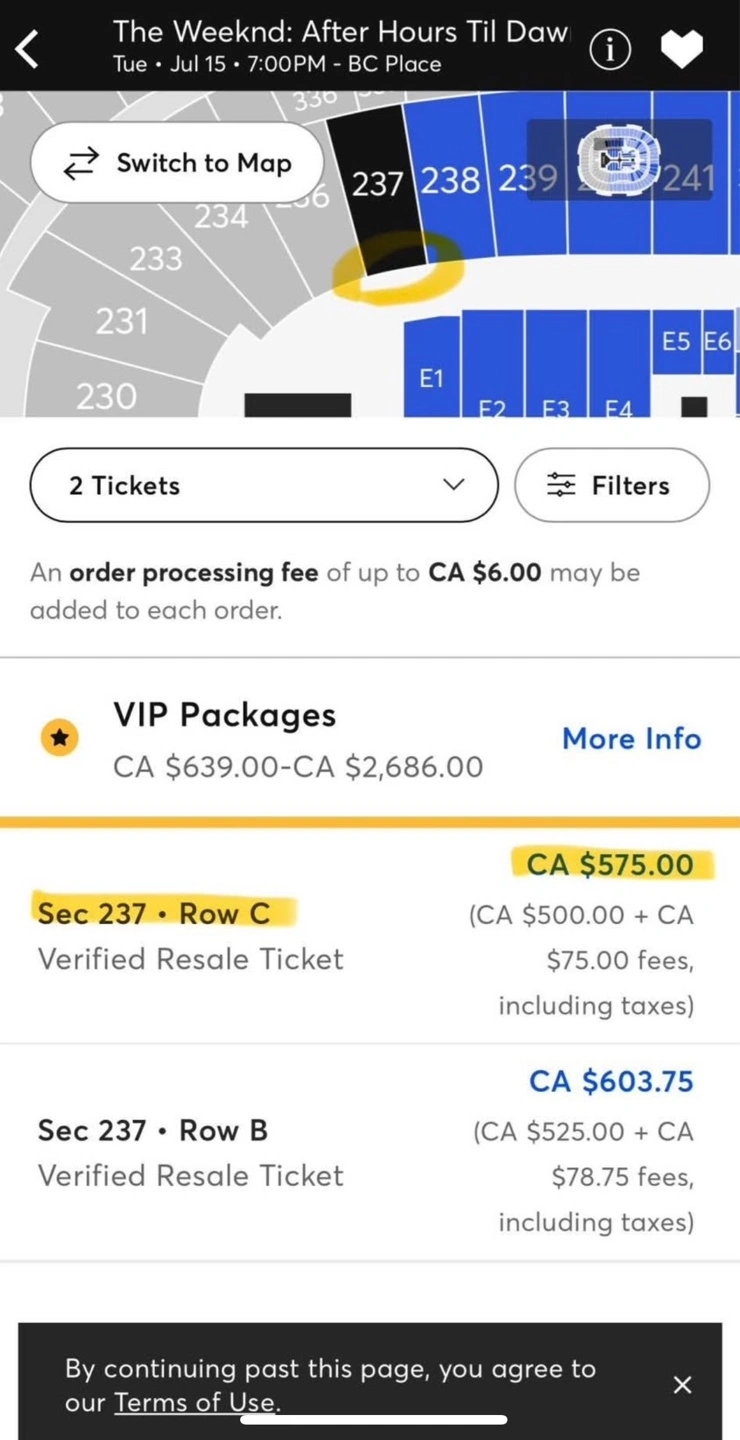Select section 238 on the seat map
This screenshot has width=740, height=1440.
[450, 181]
